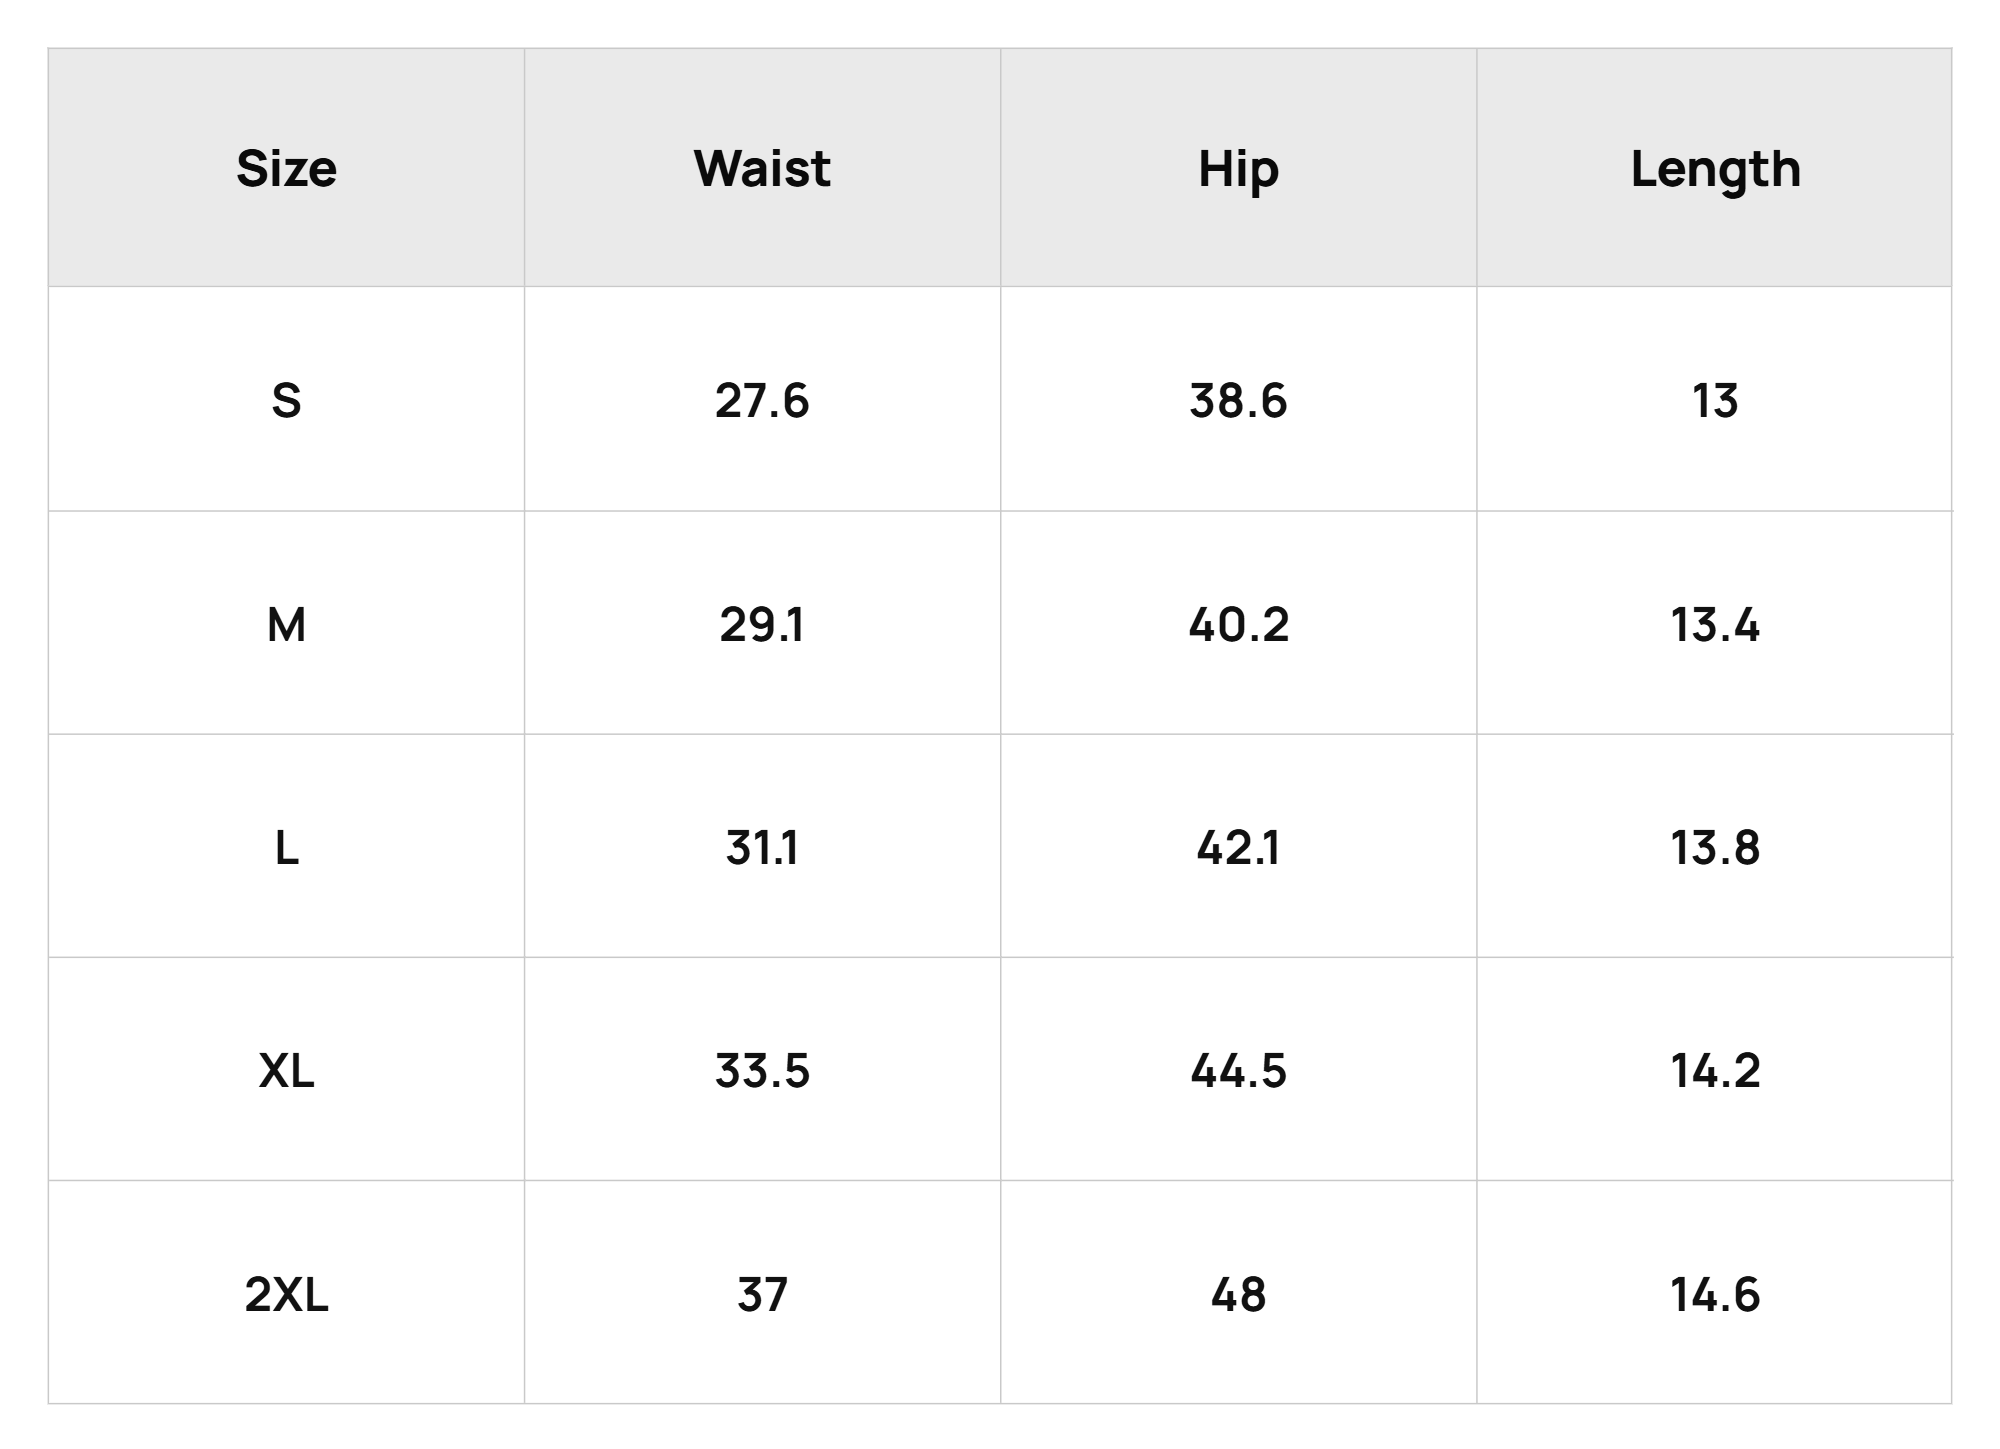Click the Hip column header
2000x1449 pixels.
coord(1238,168)
